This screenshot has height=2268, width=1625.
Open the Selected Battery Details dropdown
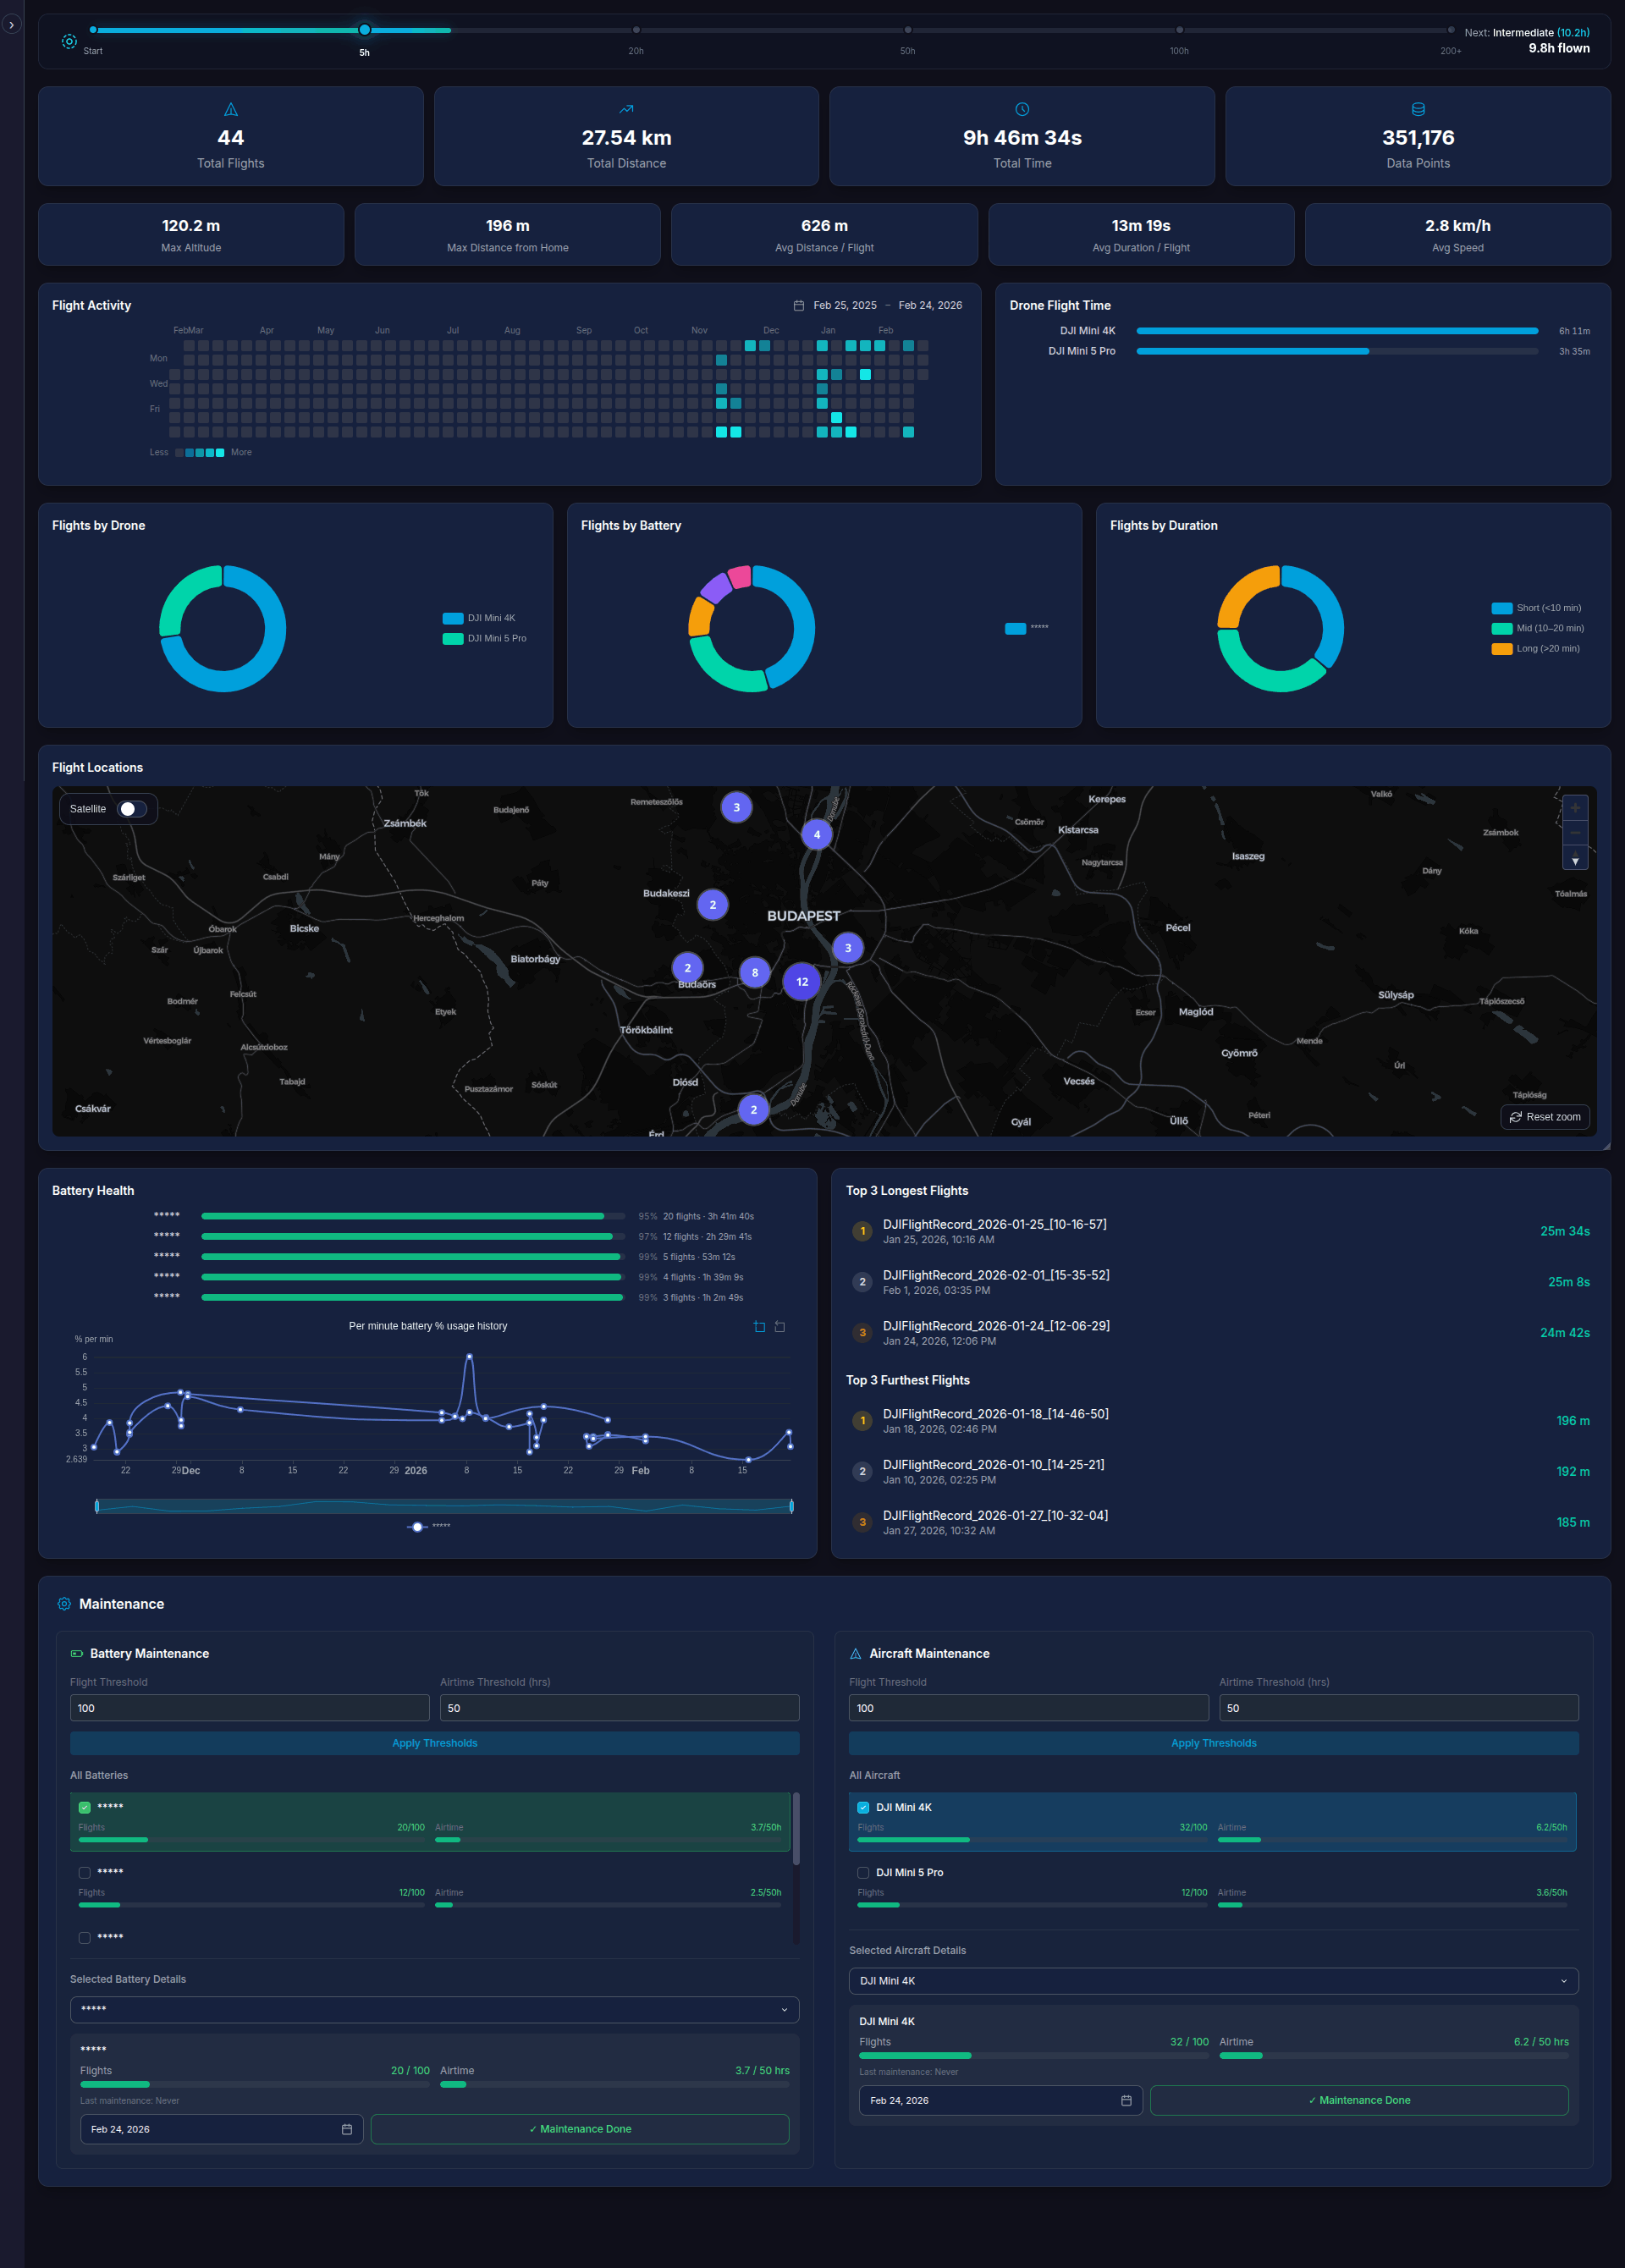click(x=434, y=2009)
